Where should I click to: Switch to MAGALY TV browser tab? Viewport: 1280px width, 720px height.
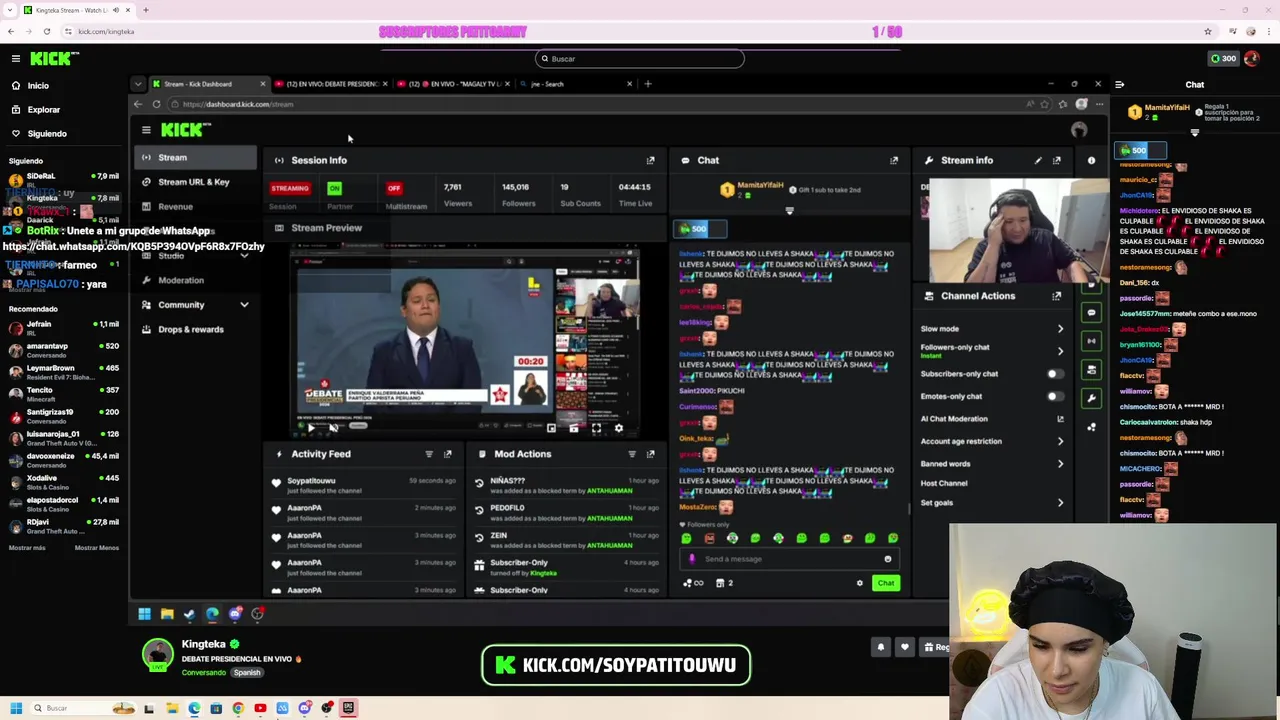point(455,84)
